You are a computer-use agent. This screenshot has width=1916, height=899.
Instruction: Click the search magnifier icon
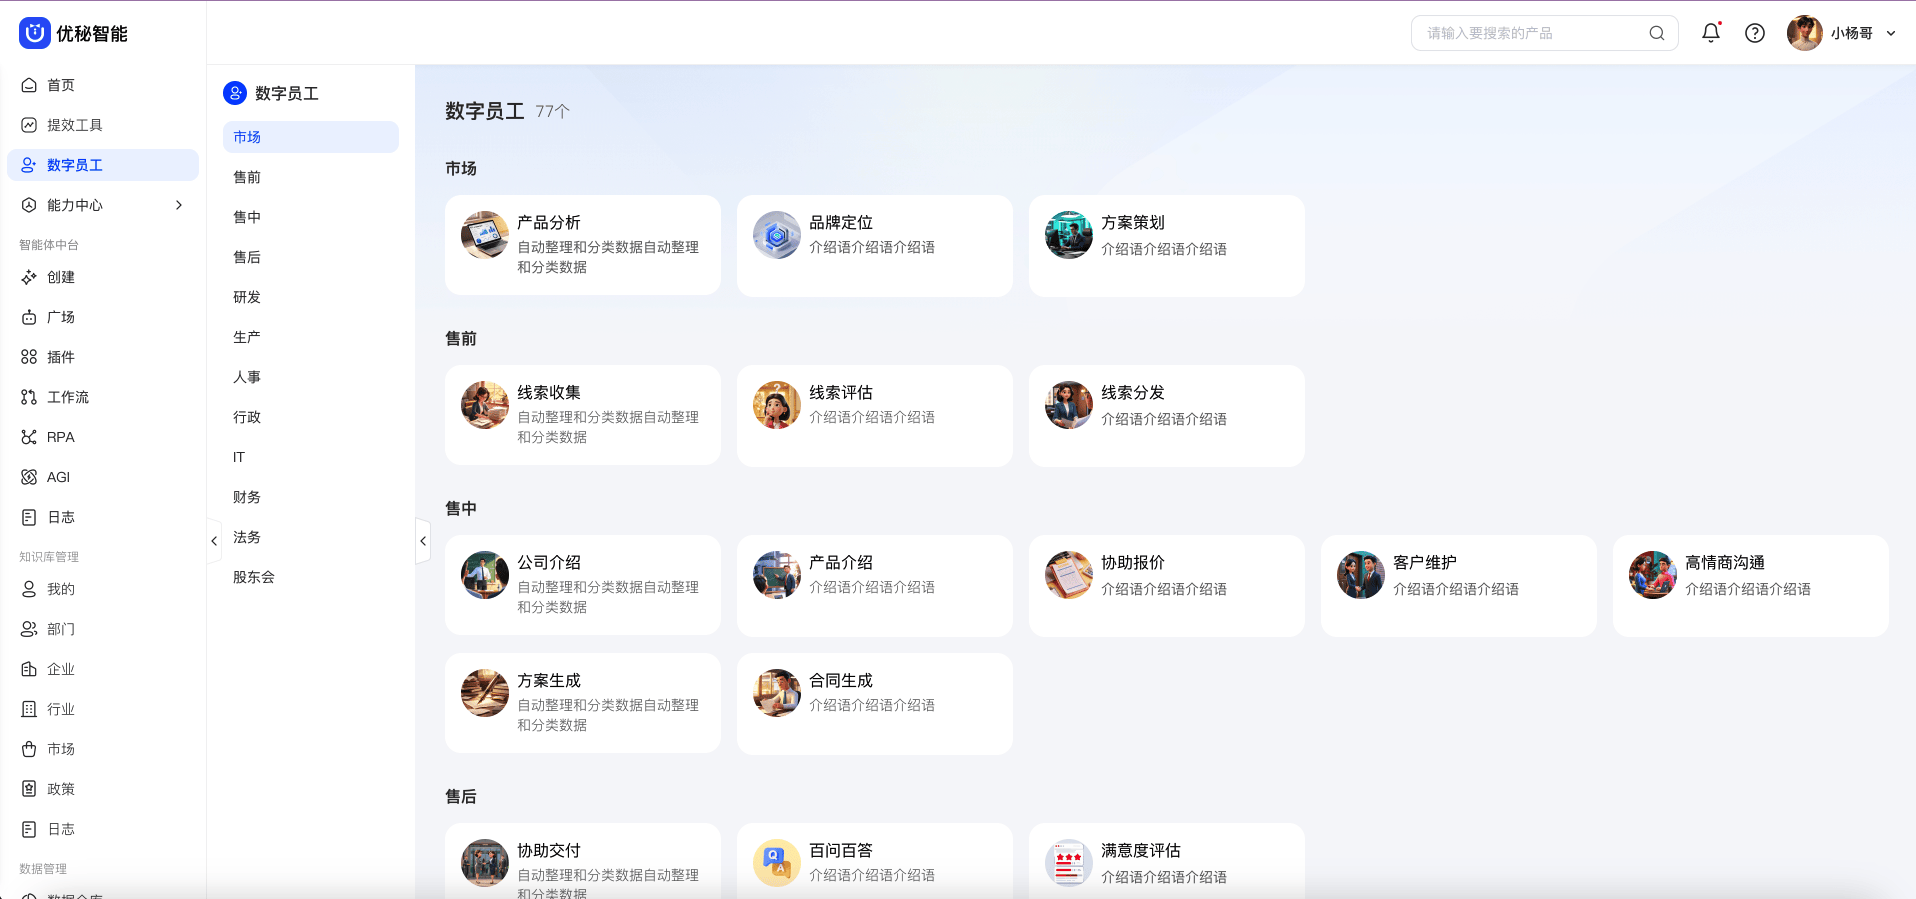coord(1656,33)
